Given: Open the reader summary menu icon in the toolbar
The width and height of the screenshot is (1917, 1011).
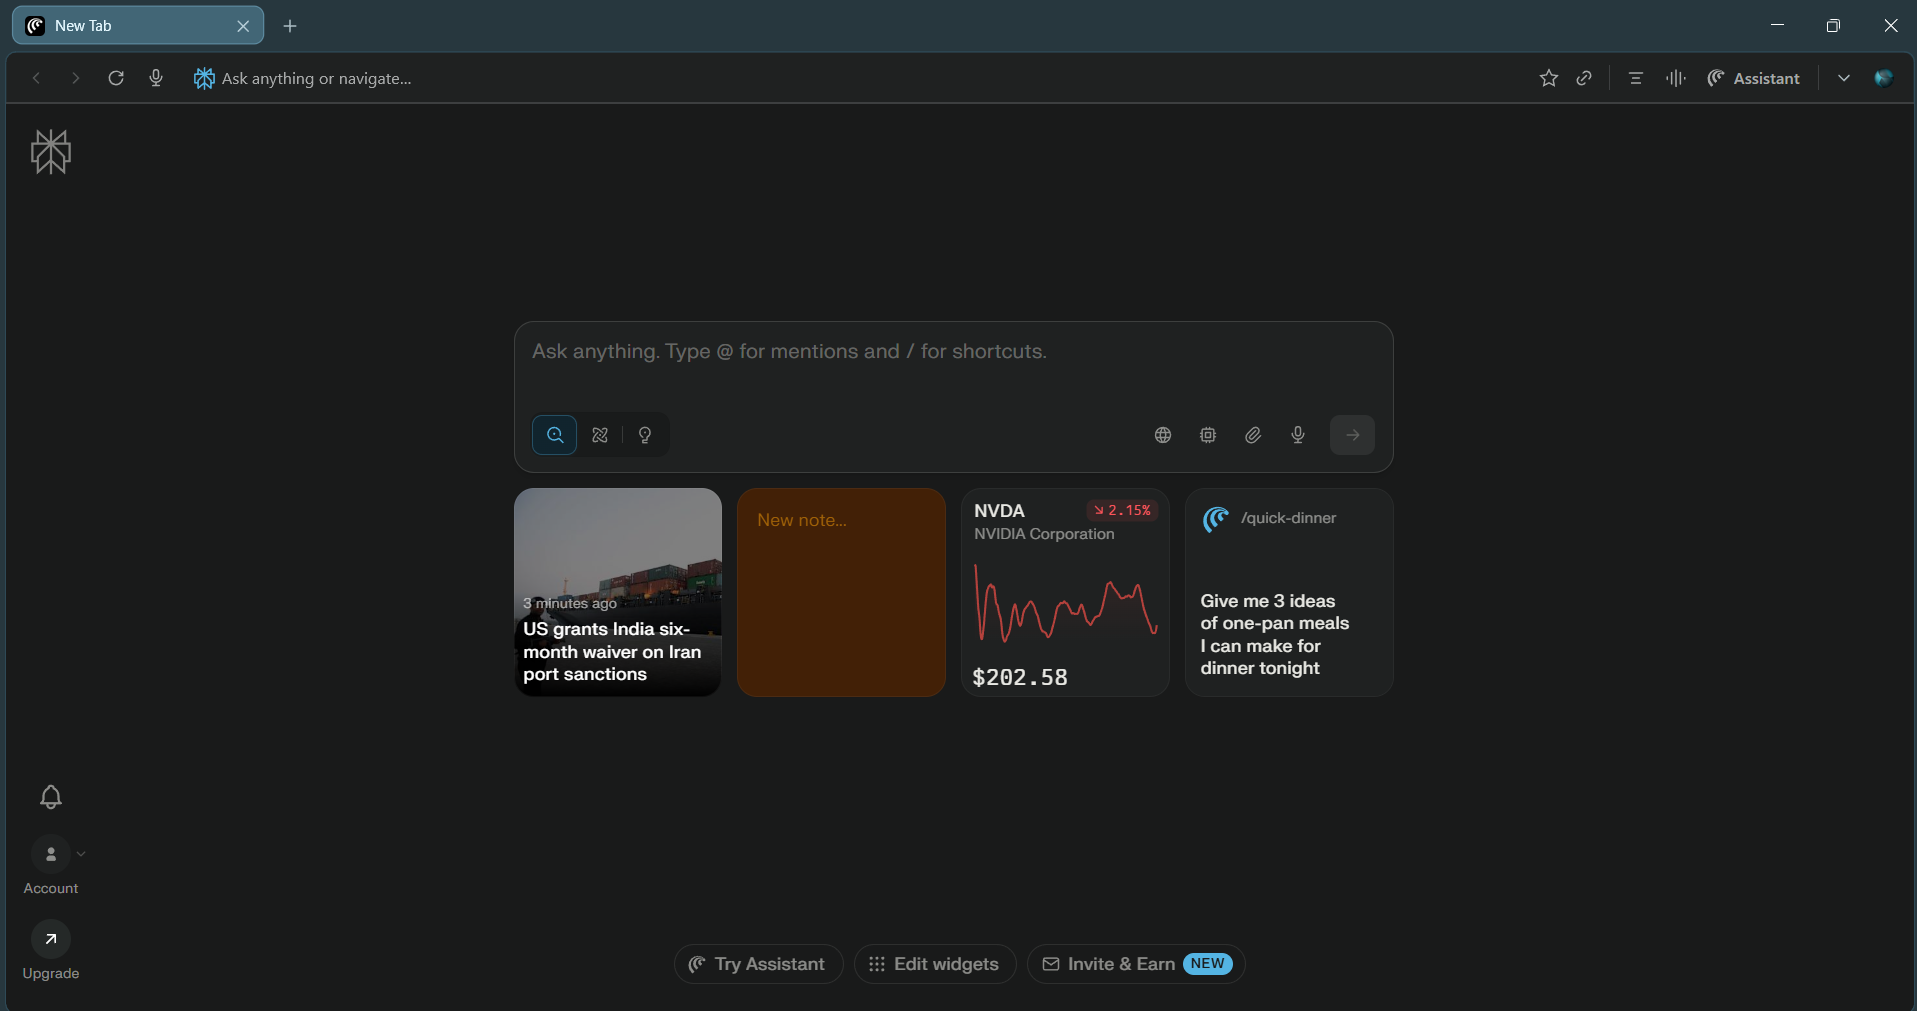Looking at the screenshot, I should coord(1636,78).
